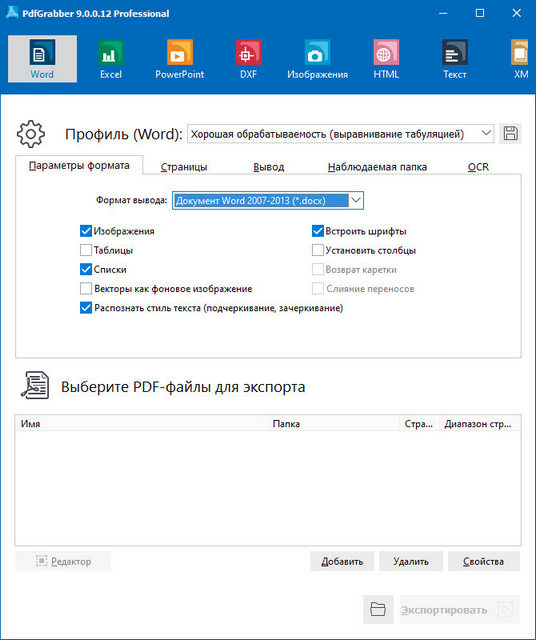Click the Добавить button
536x640 pixels.
point(342,562)
